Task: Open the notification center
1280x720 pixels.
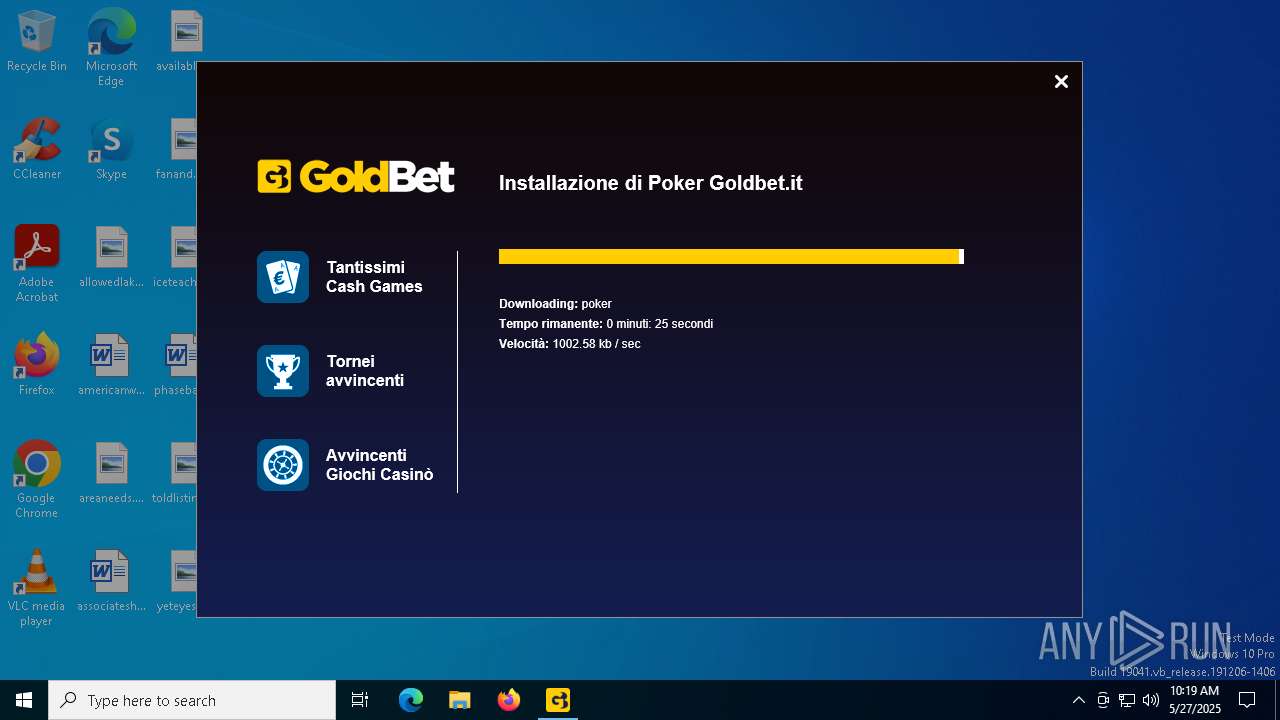Action: (1247, 700)
